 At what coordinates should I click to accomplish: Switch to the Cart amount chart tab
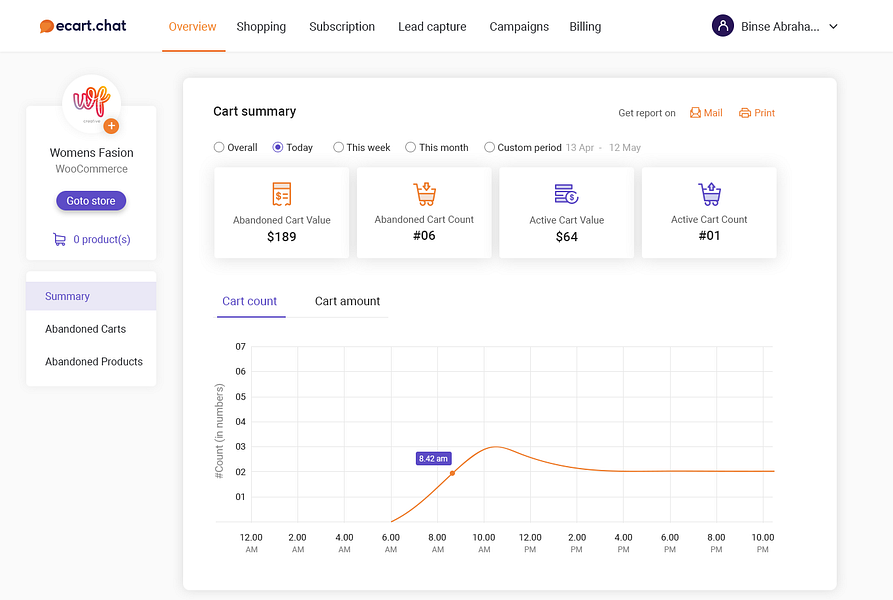(x=347, y=301)
